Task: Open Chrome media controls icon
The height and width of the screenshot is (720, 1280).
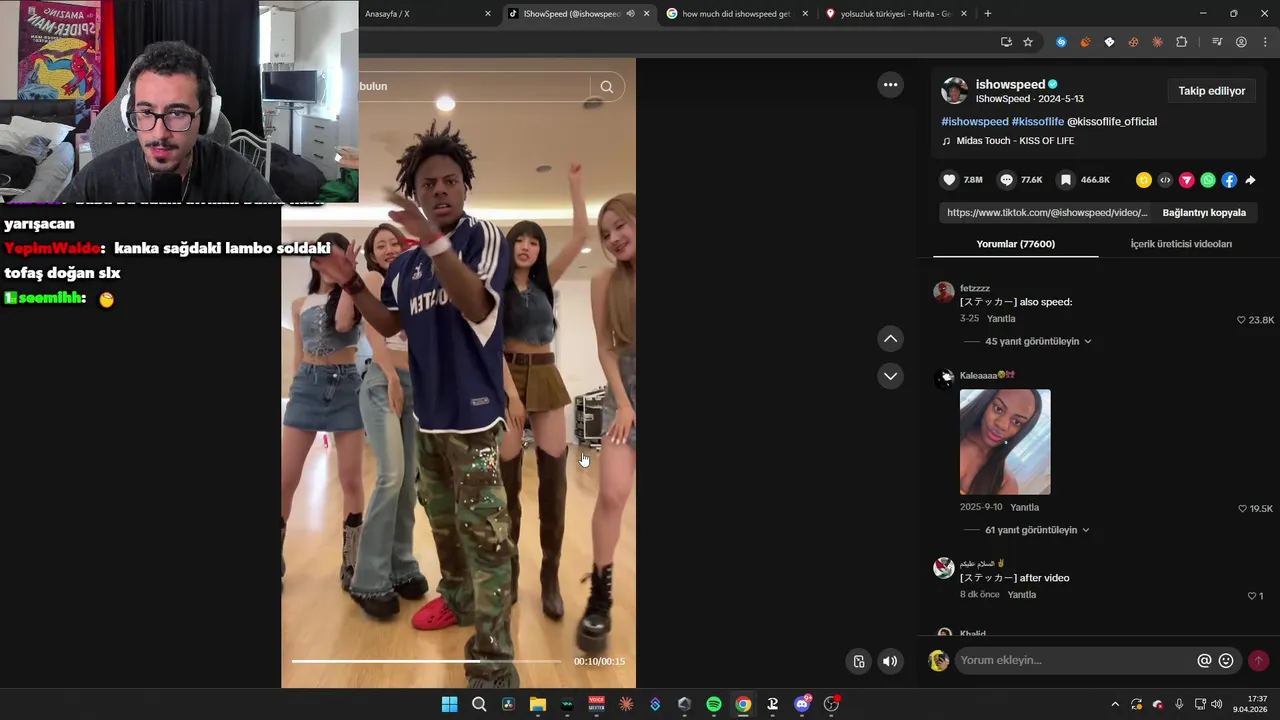Action: [x=1217, y=42]
